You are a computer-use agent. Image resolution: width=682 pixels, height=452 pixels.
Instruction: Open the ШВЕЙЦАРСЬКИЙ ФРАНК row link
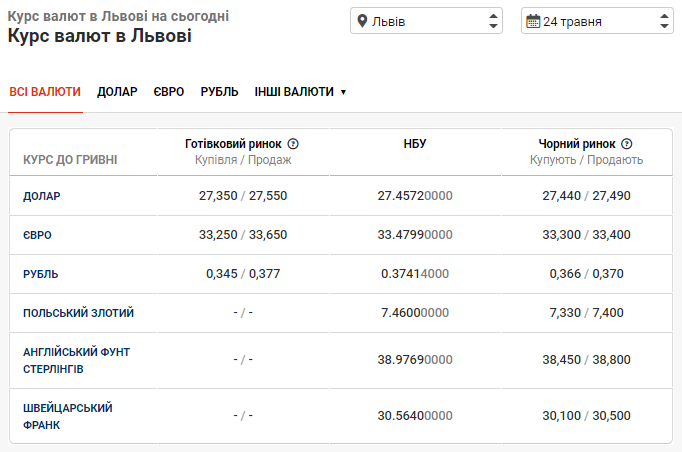[x=68, y=416]
